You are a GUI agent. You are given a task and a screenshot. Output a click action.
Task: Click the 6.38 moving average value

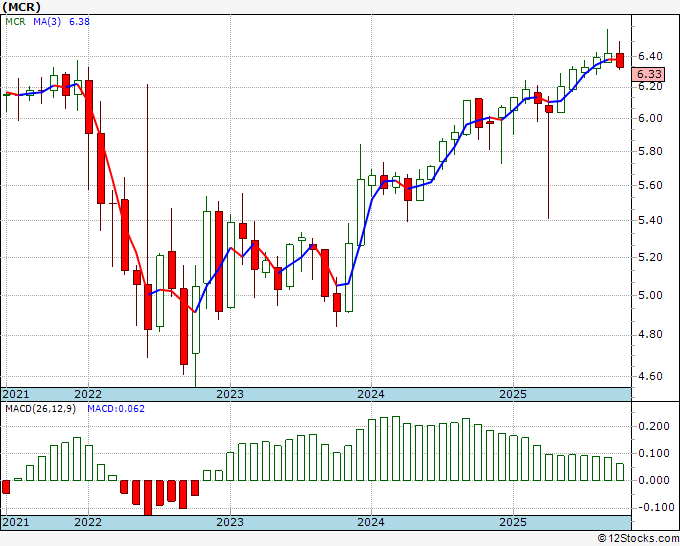[79, 21]
